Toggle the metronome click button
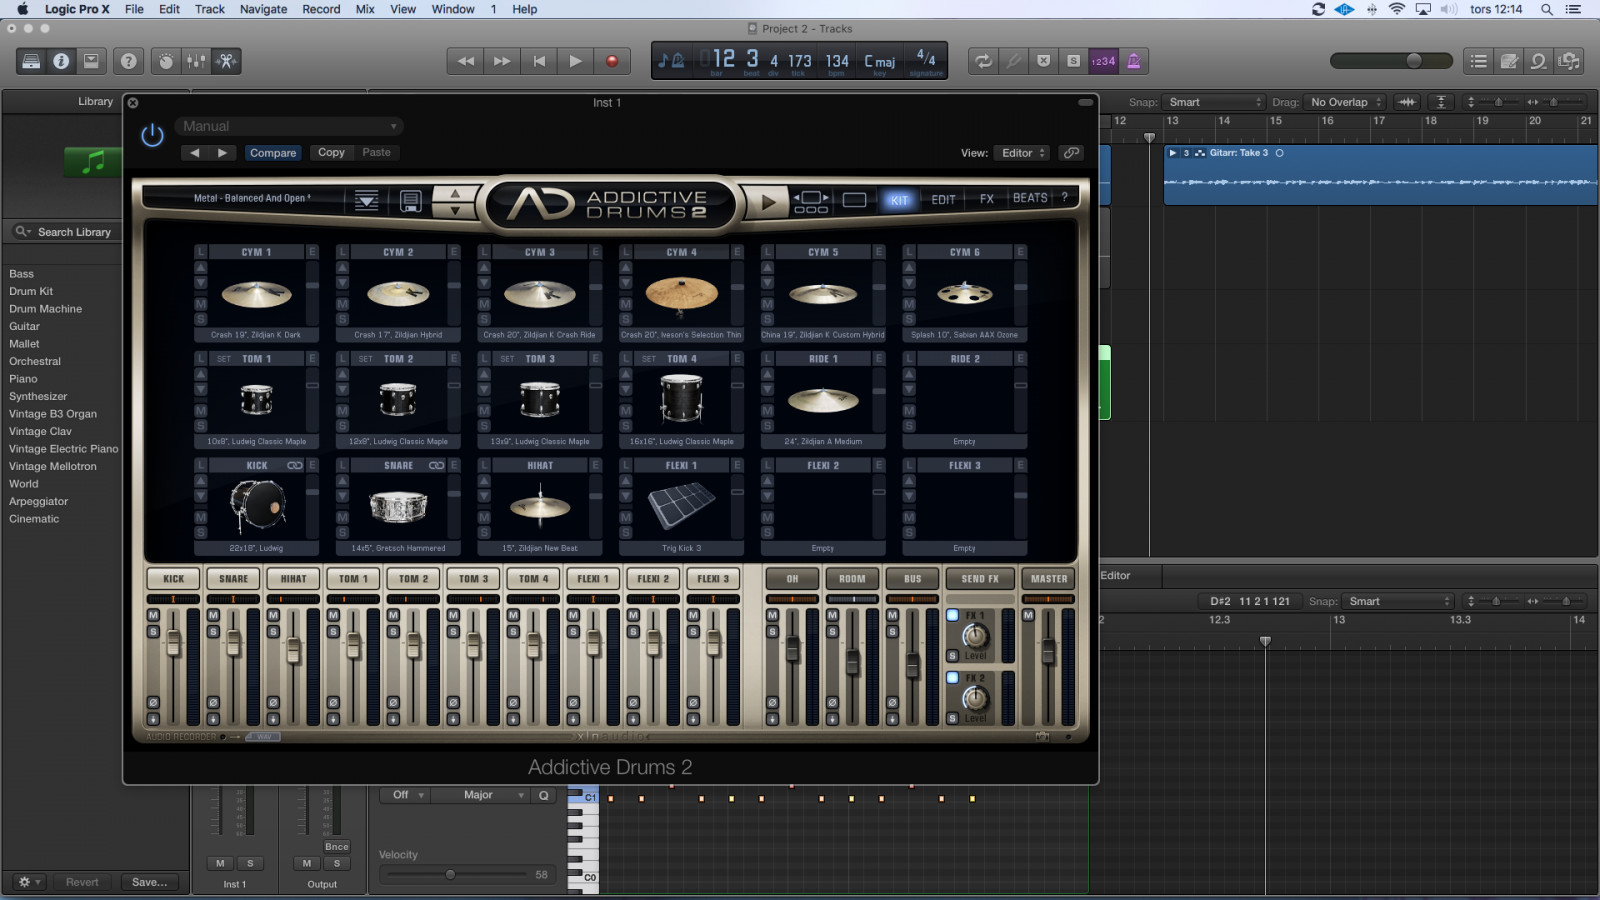The image size is (1600, 900). (1134, 61)
